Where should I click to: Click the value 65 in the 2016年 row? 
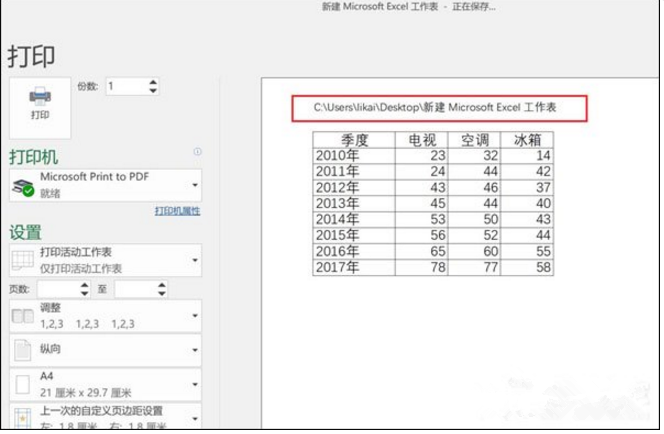(x=438, y=252)
